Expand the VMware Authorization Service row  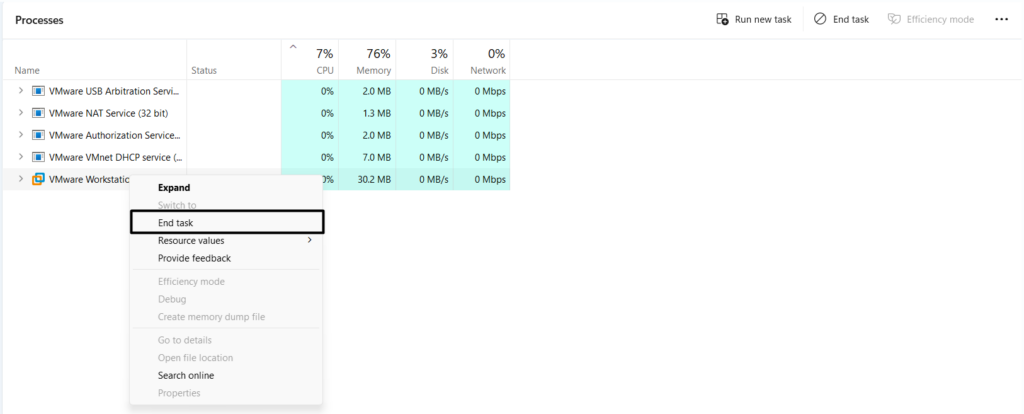[x=20, y=135]
